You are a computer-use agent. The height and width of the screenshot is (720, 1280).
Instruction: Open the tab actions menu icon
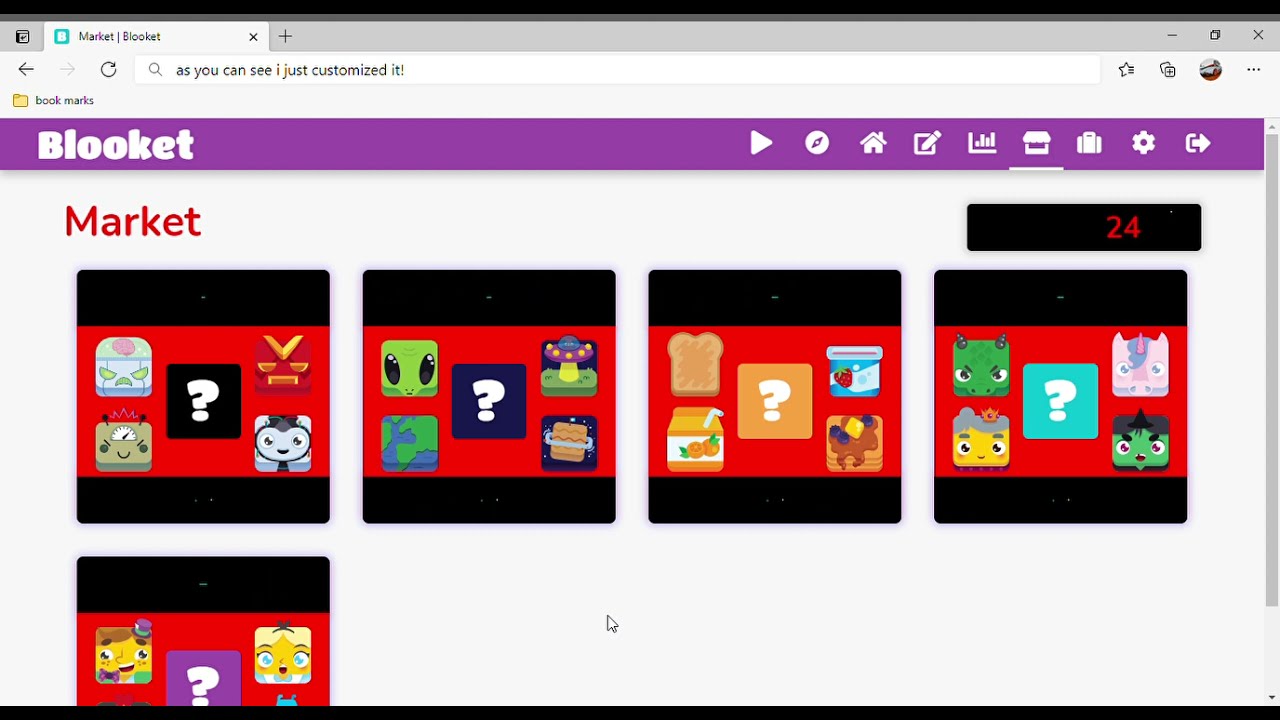22,37
